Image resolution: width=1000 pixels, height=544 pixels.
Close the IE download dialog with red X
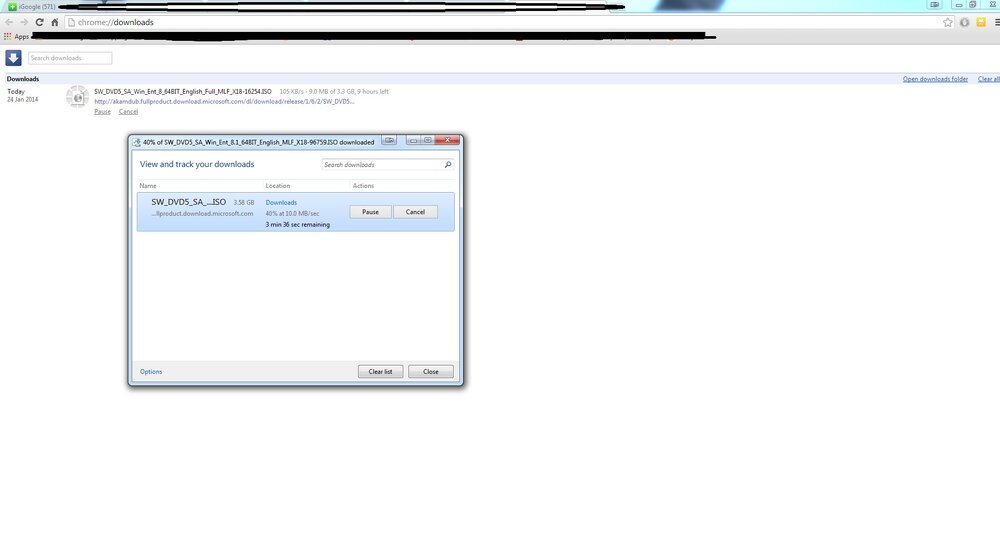pos(448,140)
